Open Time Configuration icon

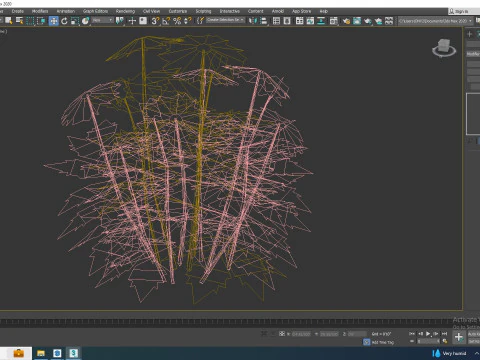444,341
